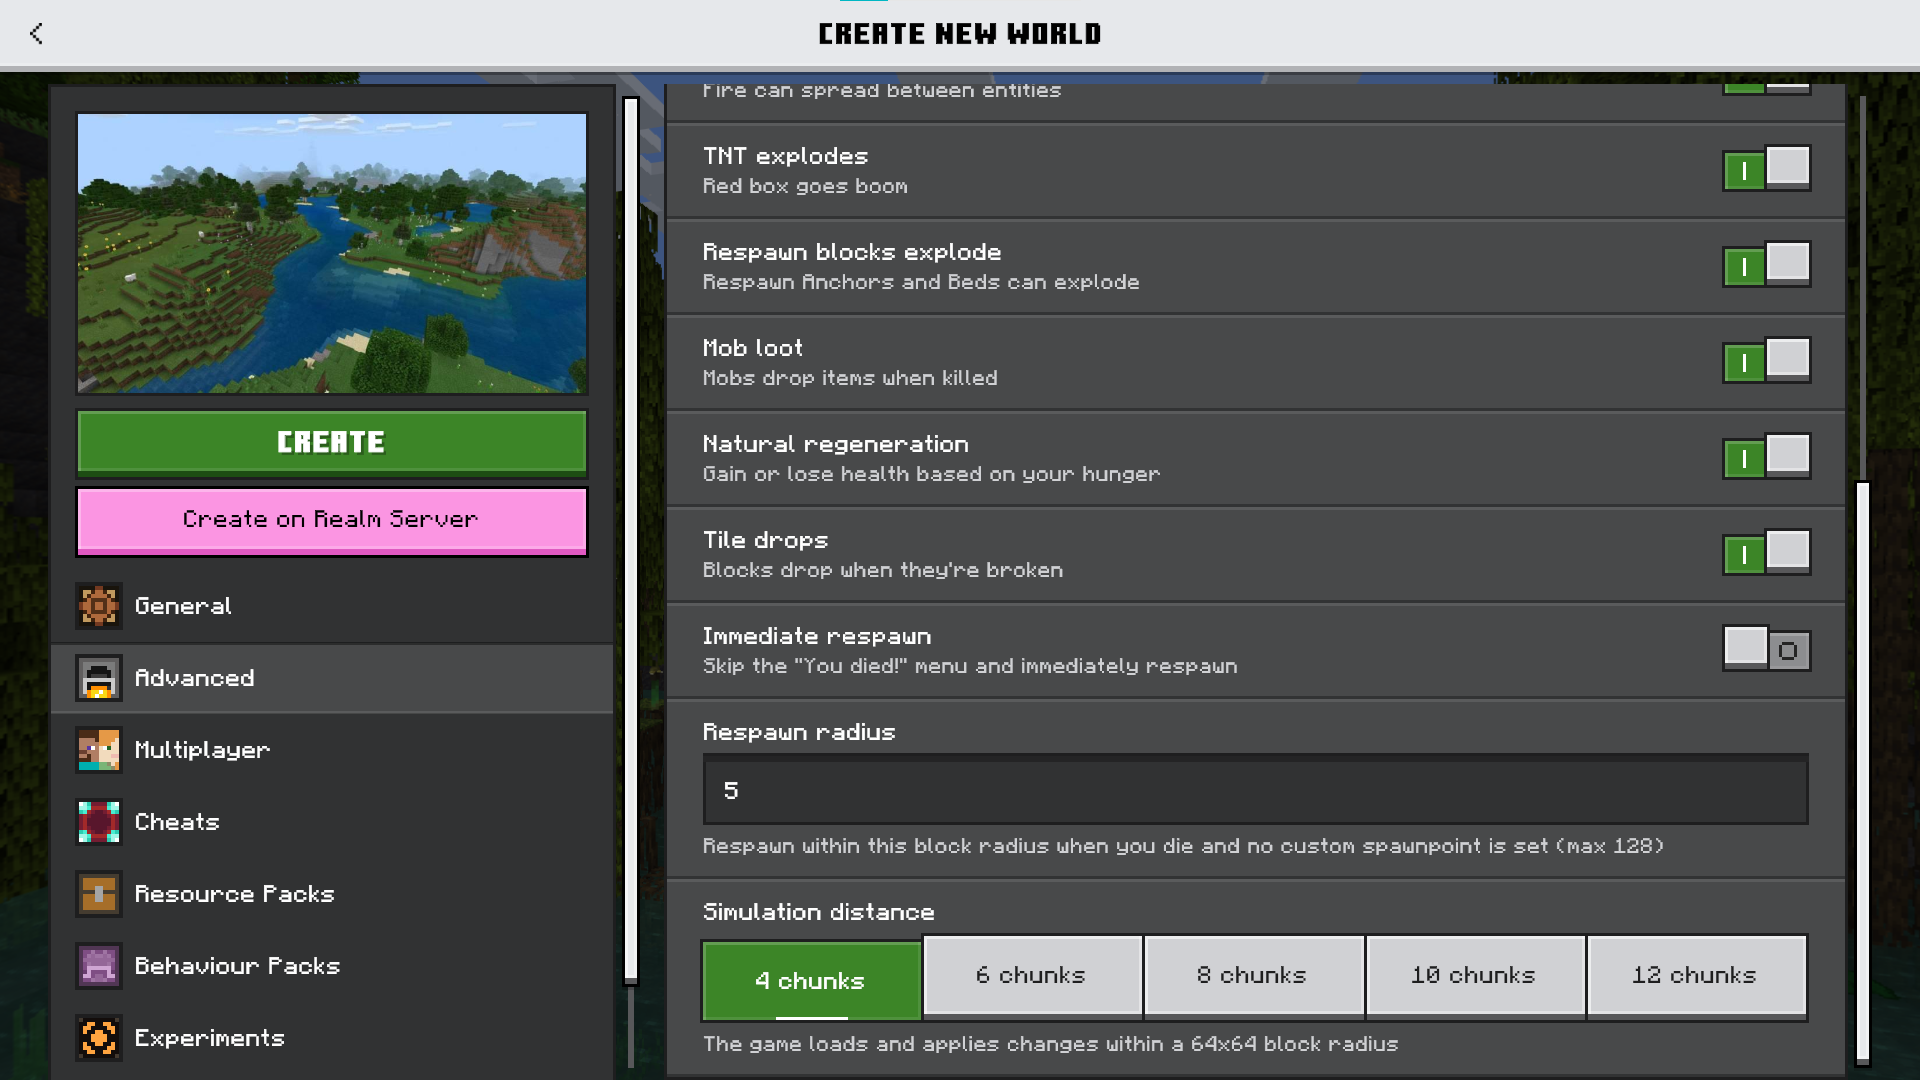The image size is (1920, 1080).
Task: Choose 12 chunks simulation distance
Action: pyautogui.click(x=1695, y=975)
